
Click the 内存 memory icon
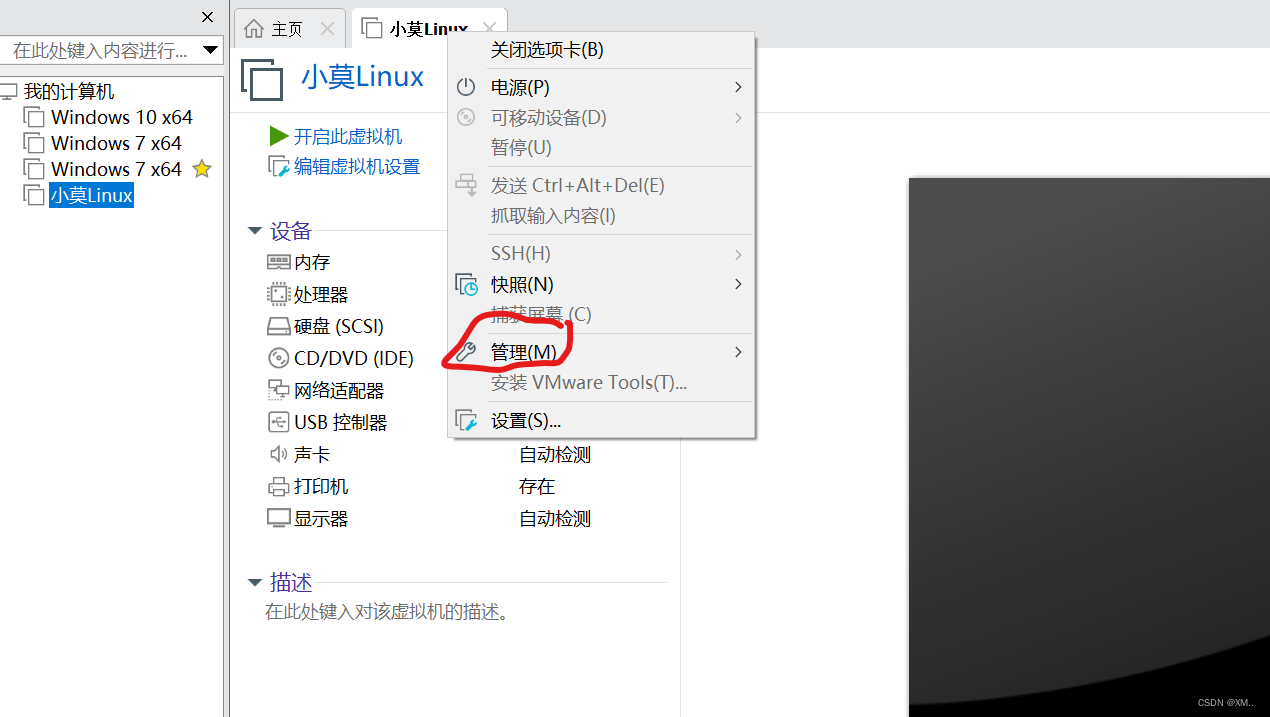278,262
